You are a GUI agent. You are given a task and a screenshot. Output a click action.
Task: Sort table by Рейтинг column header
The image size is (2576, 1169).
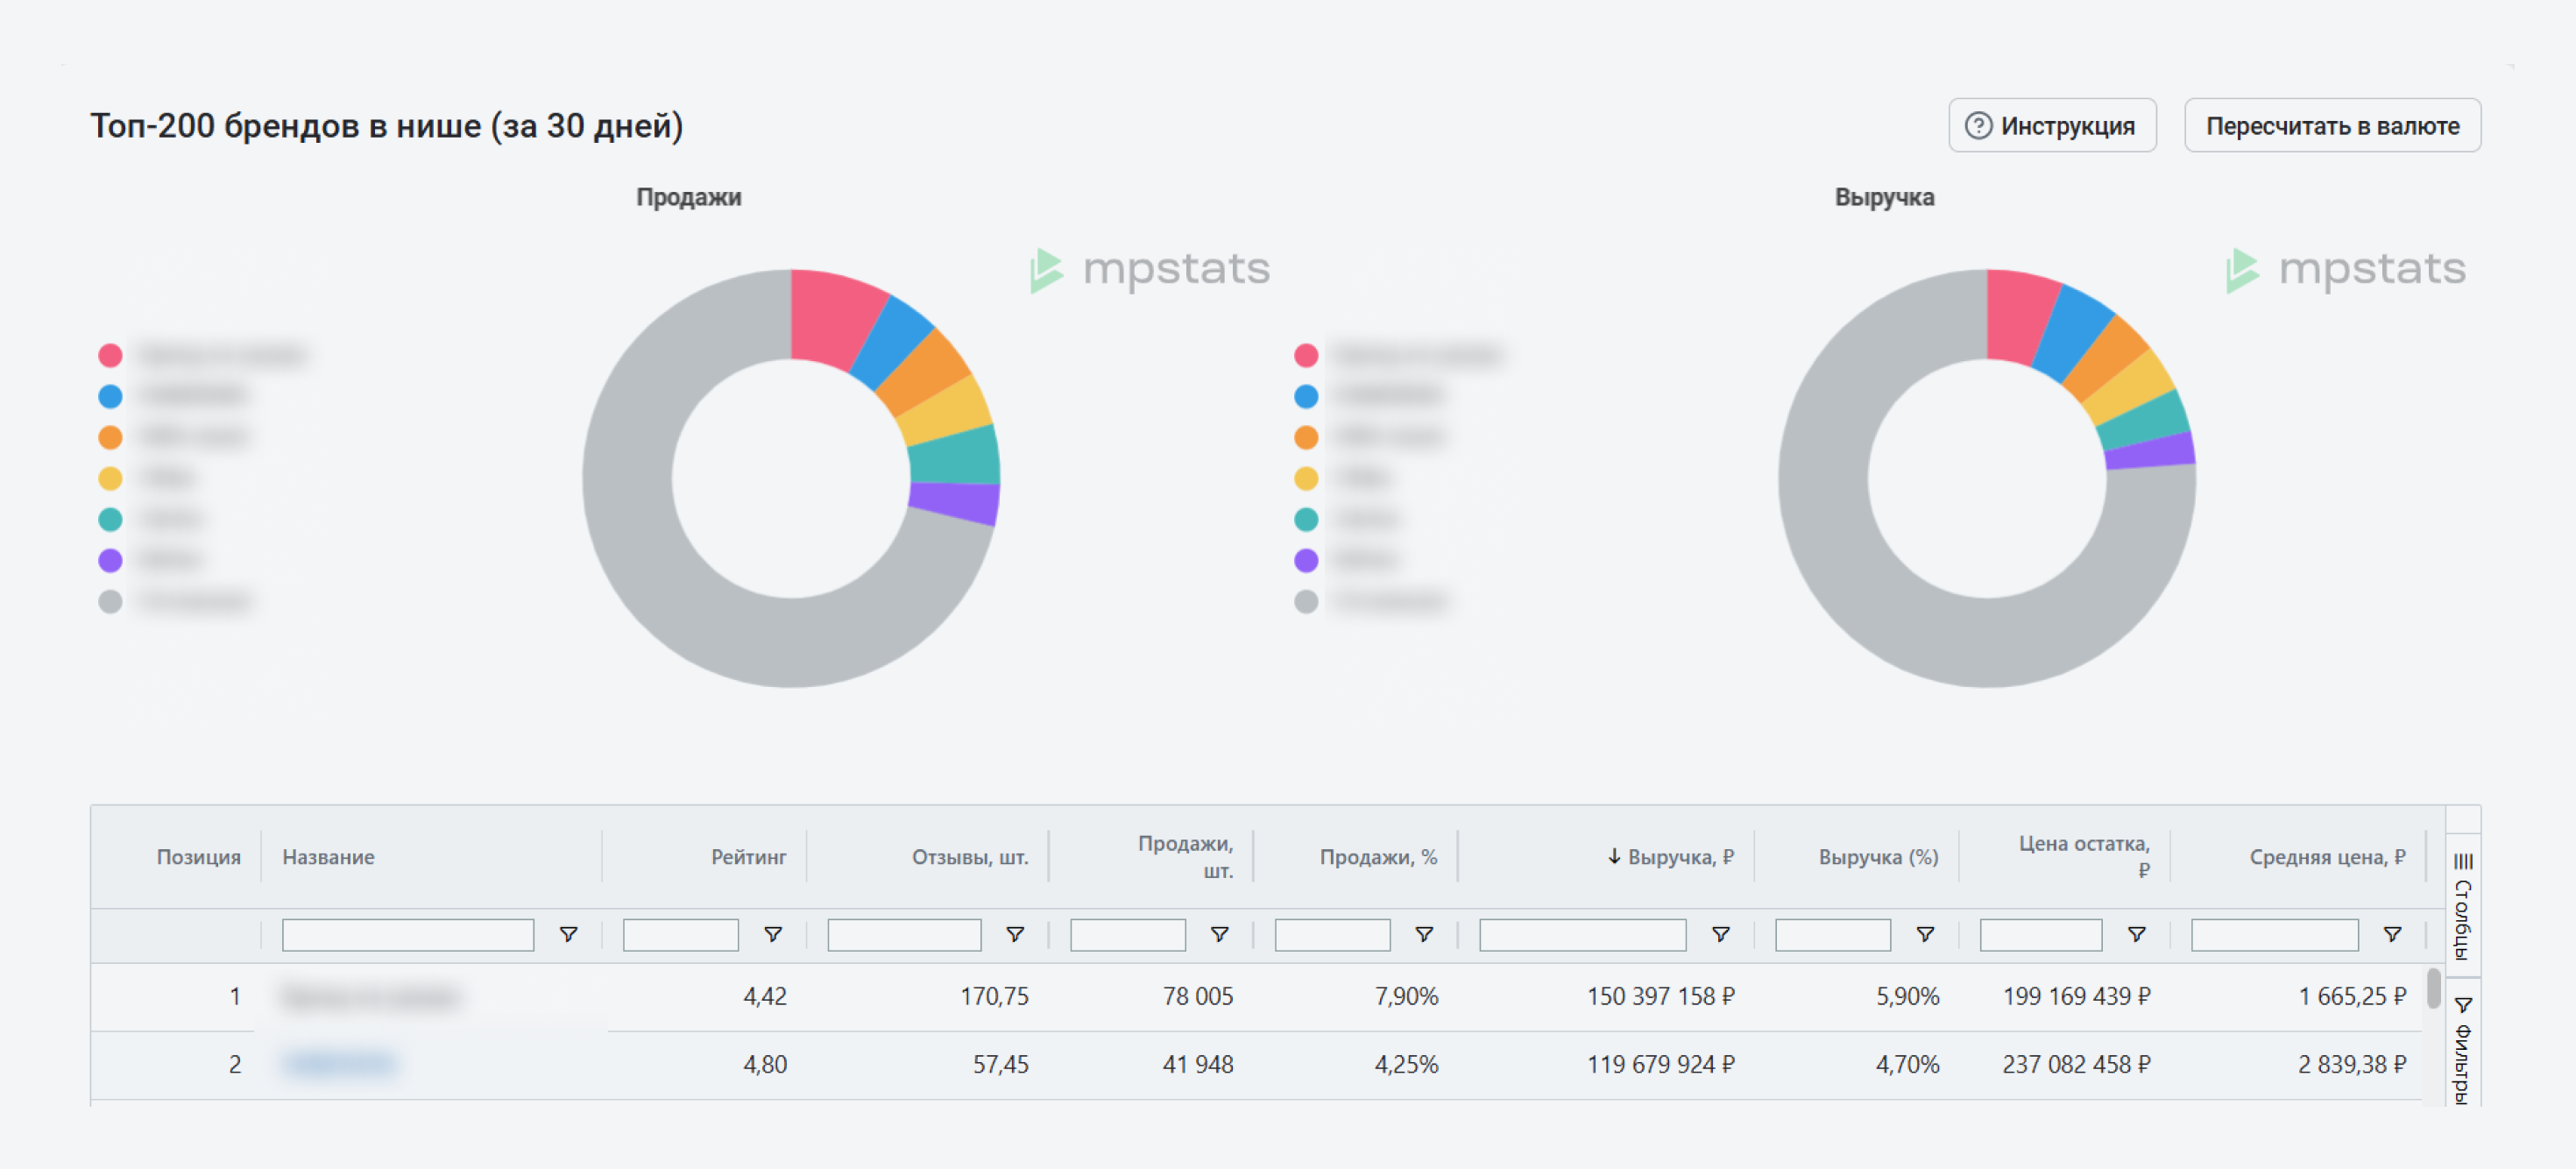[748, 857]
